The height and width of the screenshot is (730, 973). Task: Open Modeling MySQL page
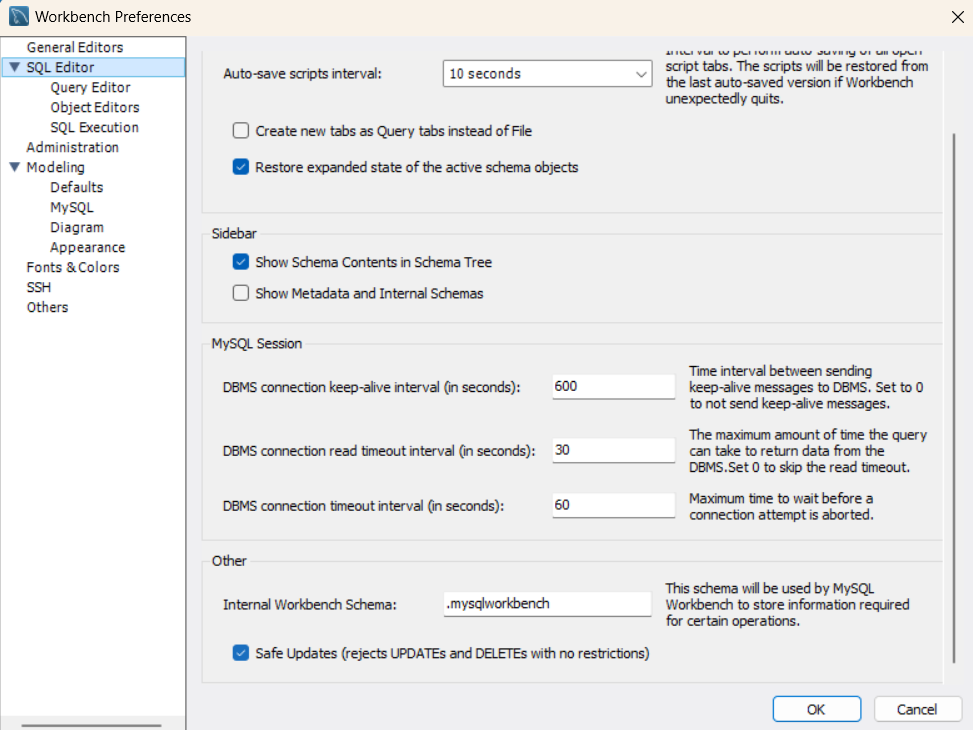click(x=72, y=207)
